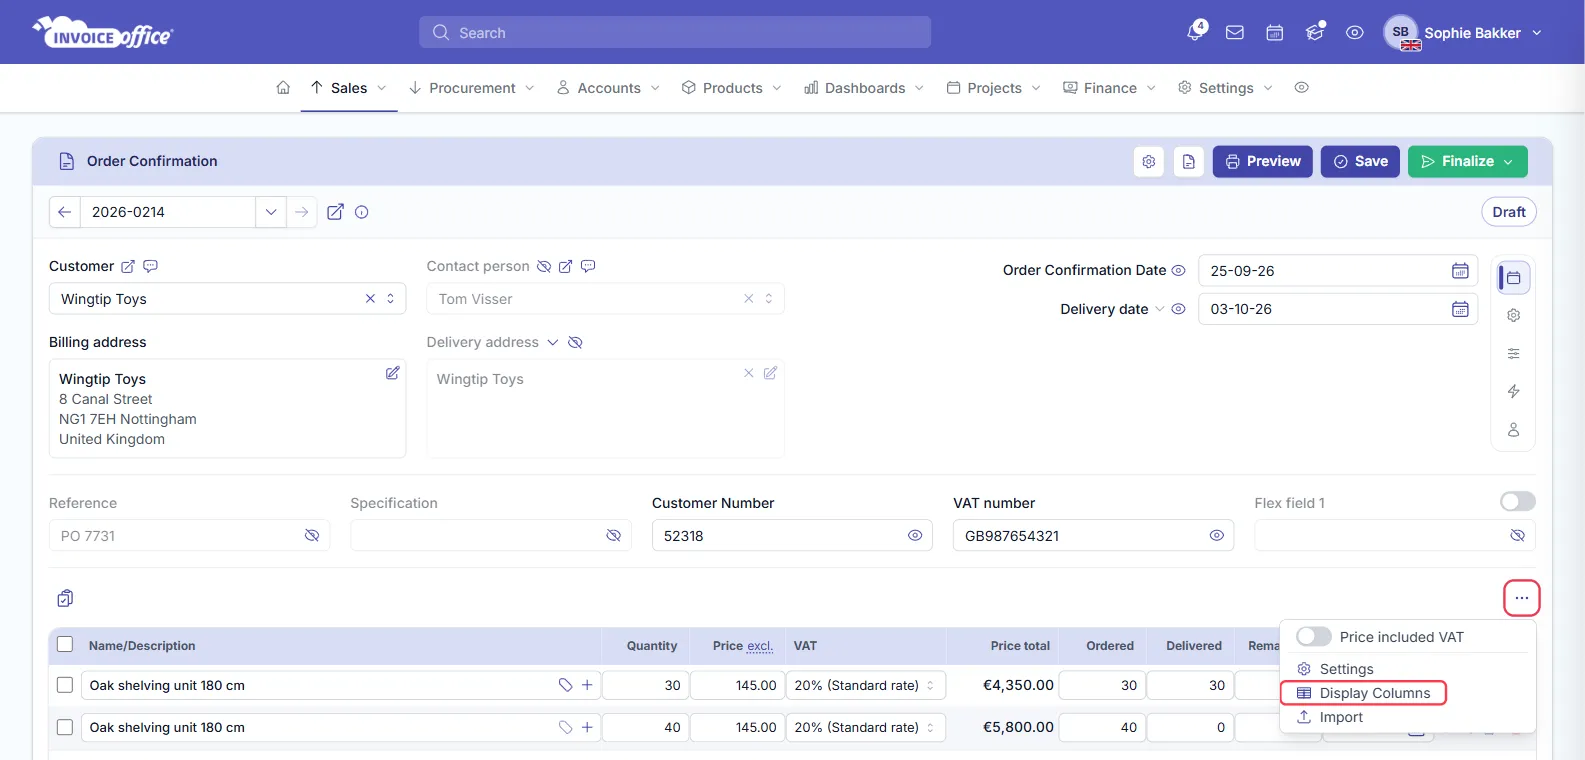Edit customer icon next to Customer label
This screenshot has height=760, width=1585.
click(128, 266)
